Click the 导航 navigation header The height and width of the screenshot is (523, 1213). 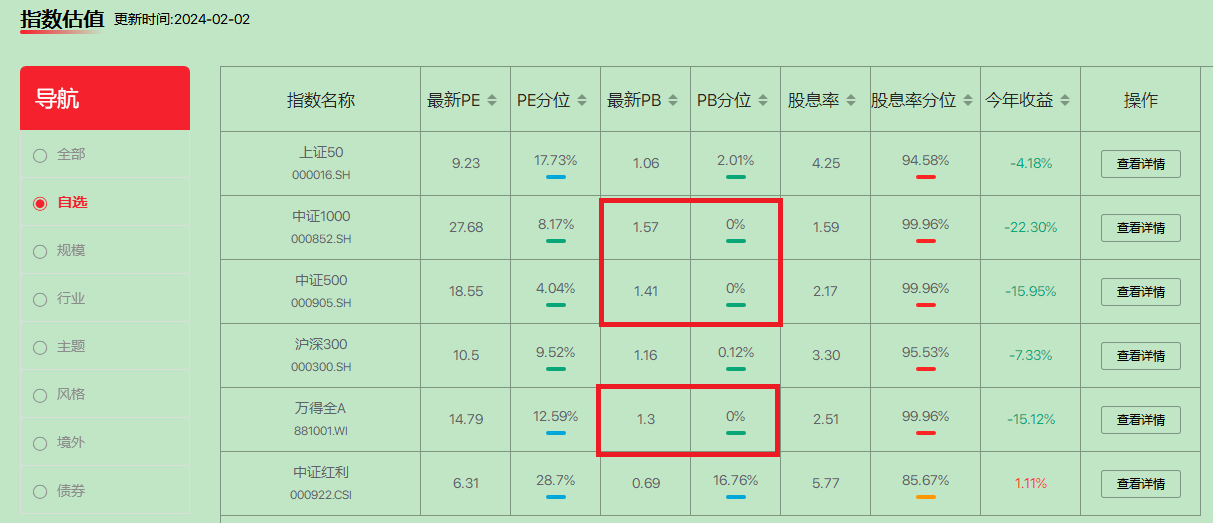pyautogui.click(x=105, y=98)
